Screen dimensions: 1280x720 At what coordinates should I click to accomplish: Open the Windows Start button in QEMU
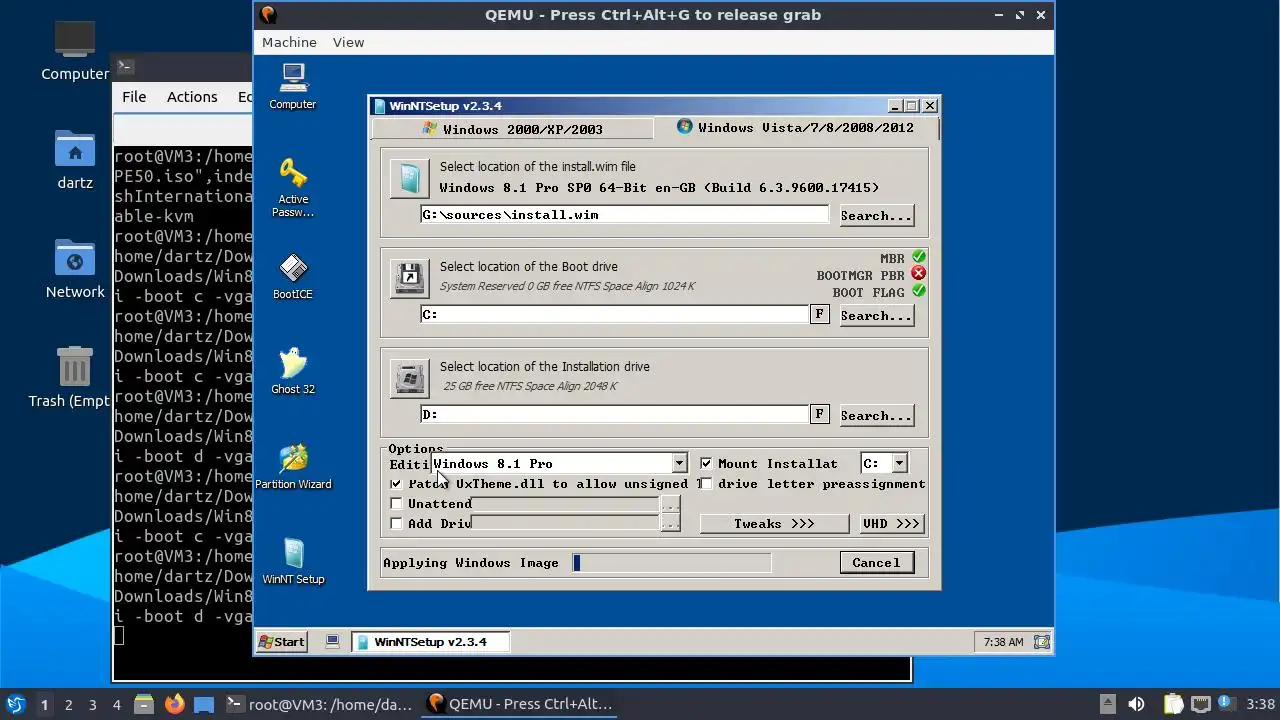coord(282,642)
